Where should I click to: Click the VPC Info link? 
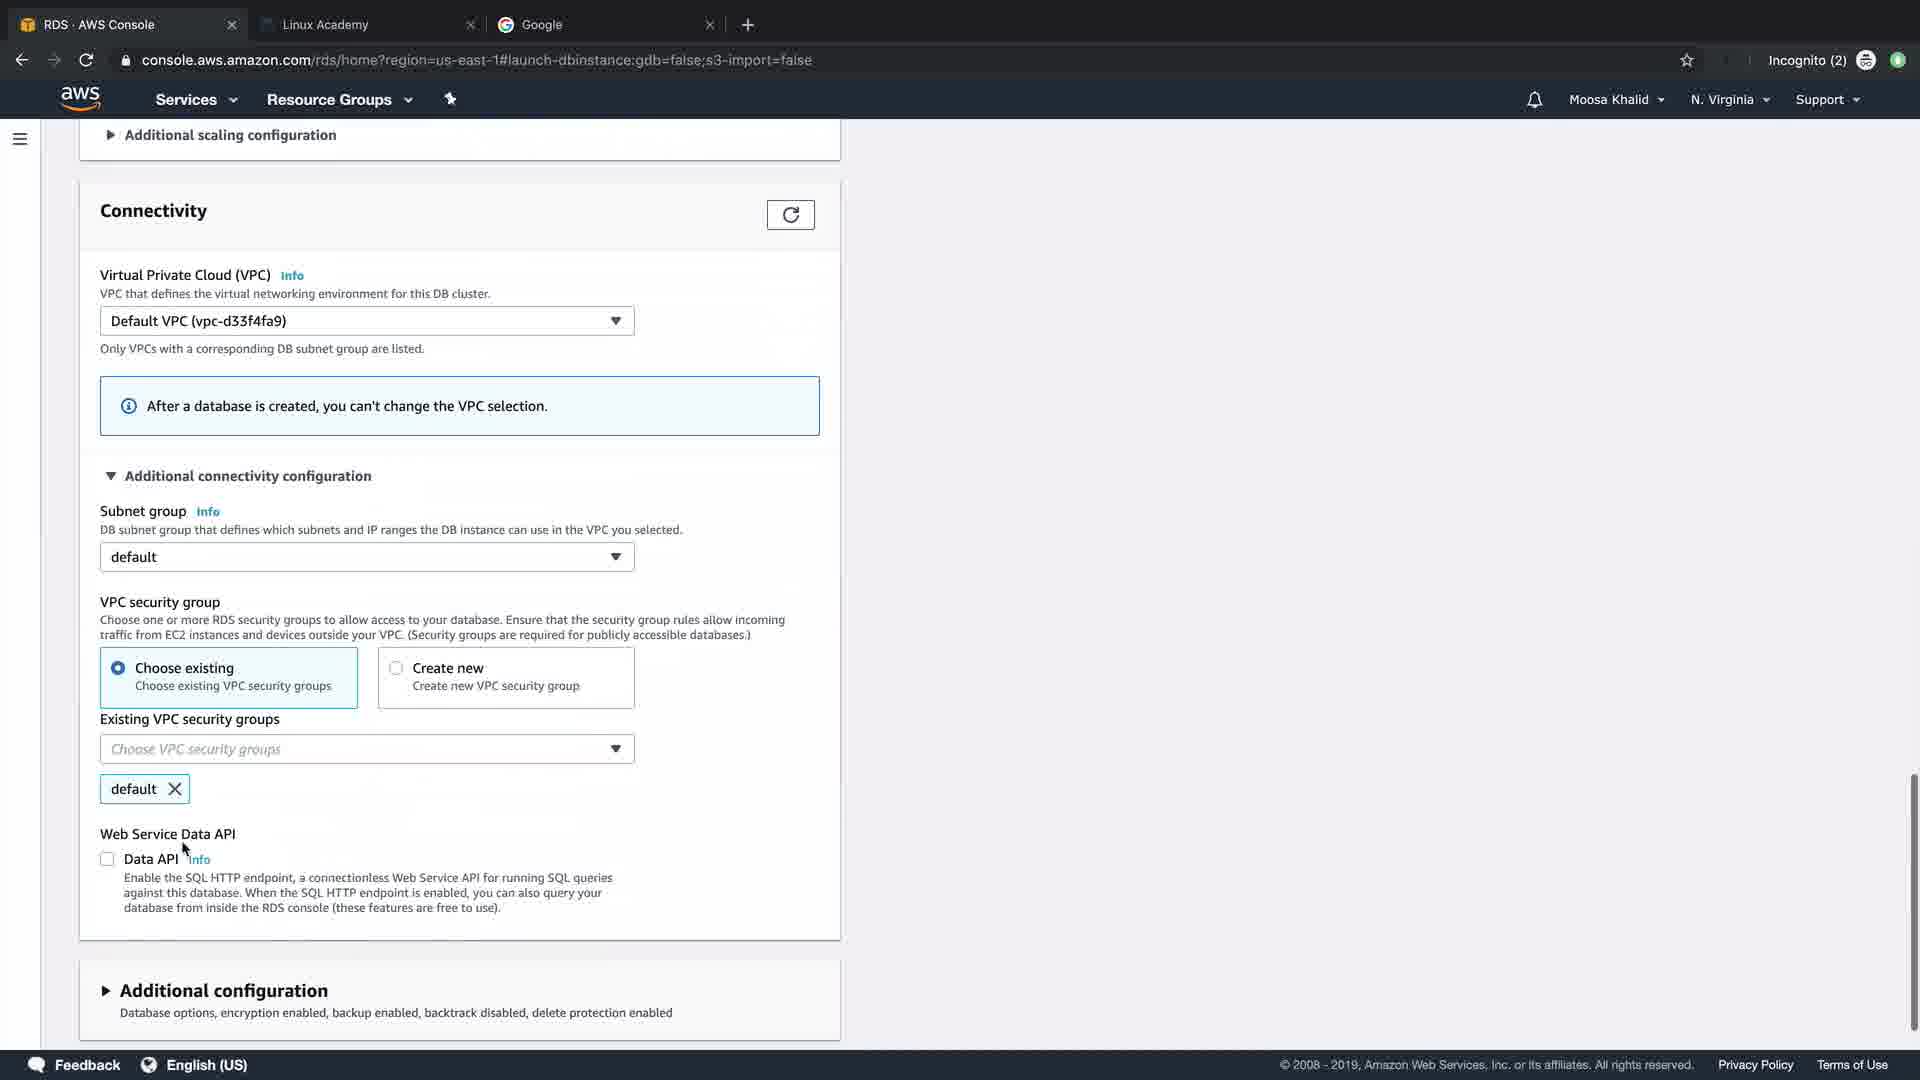click(x=292, y=276)
